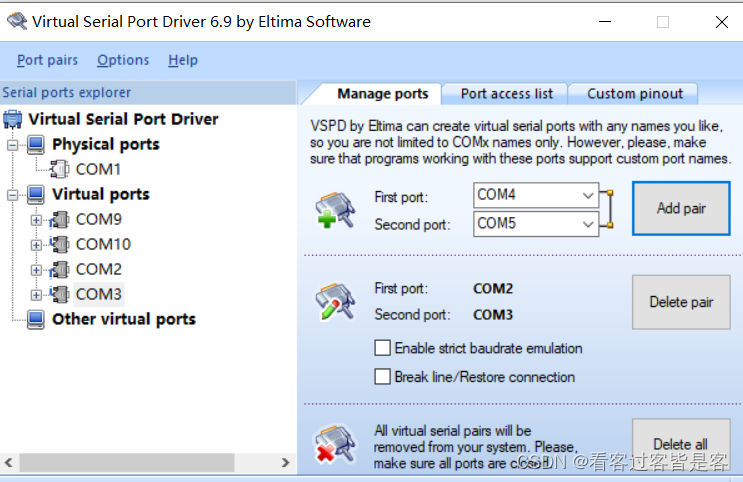Open the Port pairs menu

(x=47, y=60)
